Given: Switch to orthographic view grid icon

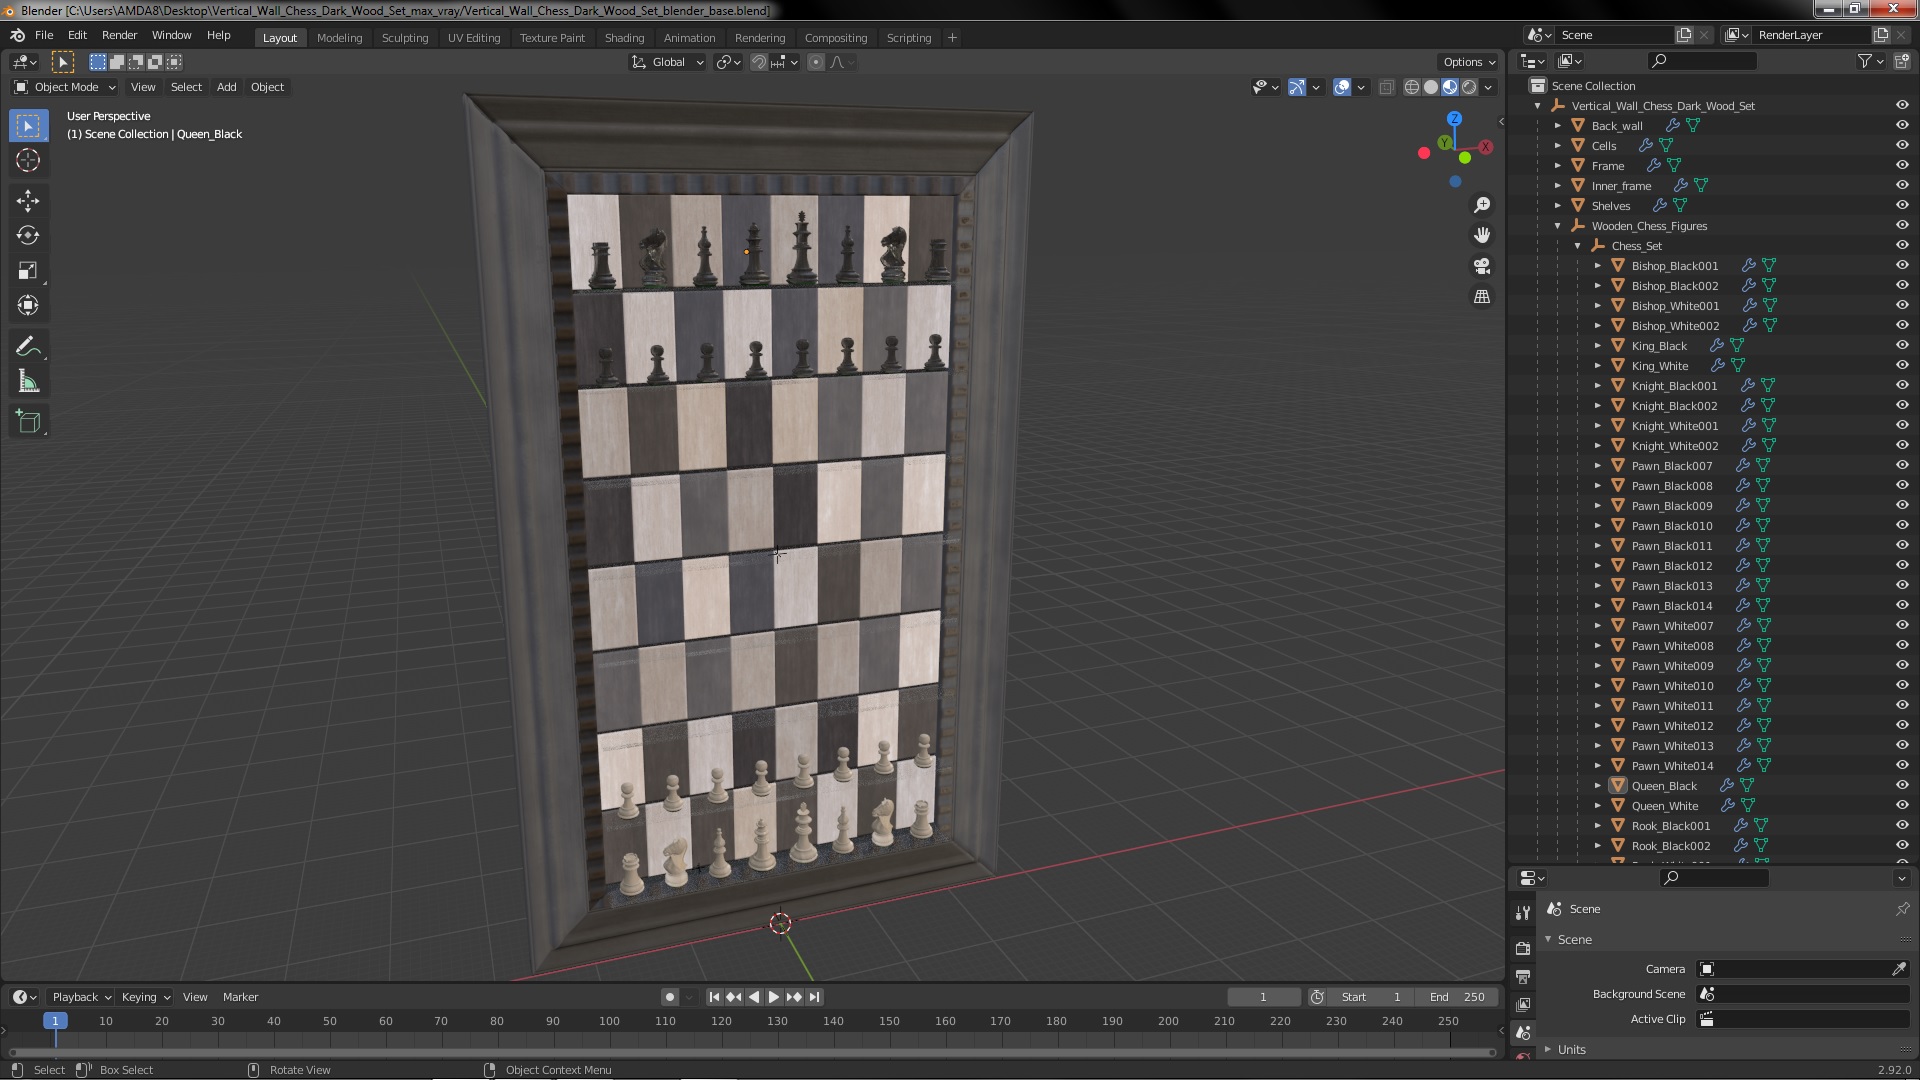Looking at the screenshot, I should click(1482, 297).
